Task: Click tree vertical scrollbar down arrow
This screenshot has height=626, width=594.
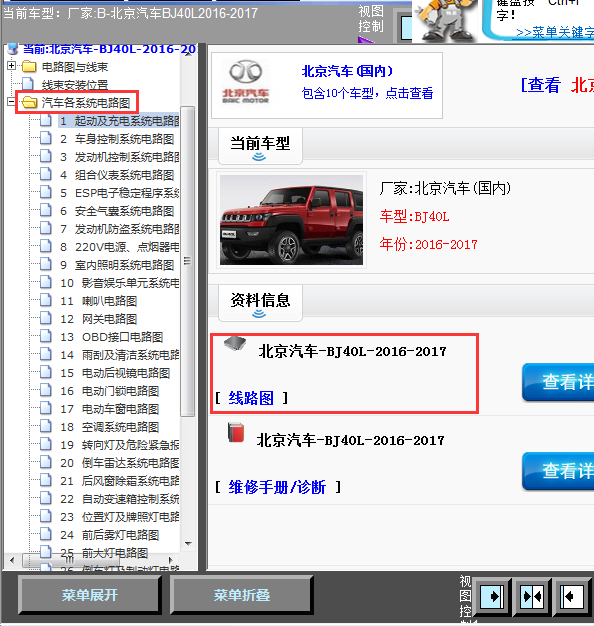Action: (x=188, y=543)
